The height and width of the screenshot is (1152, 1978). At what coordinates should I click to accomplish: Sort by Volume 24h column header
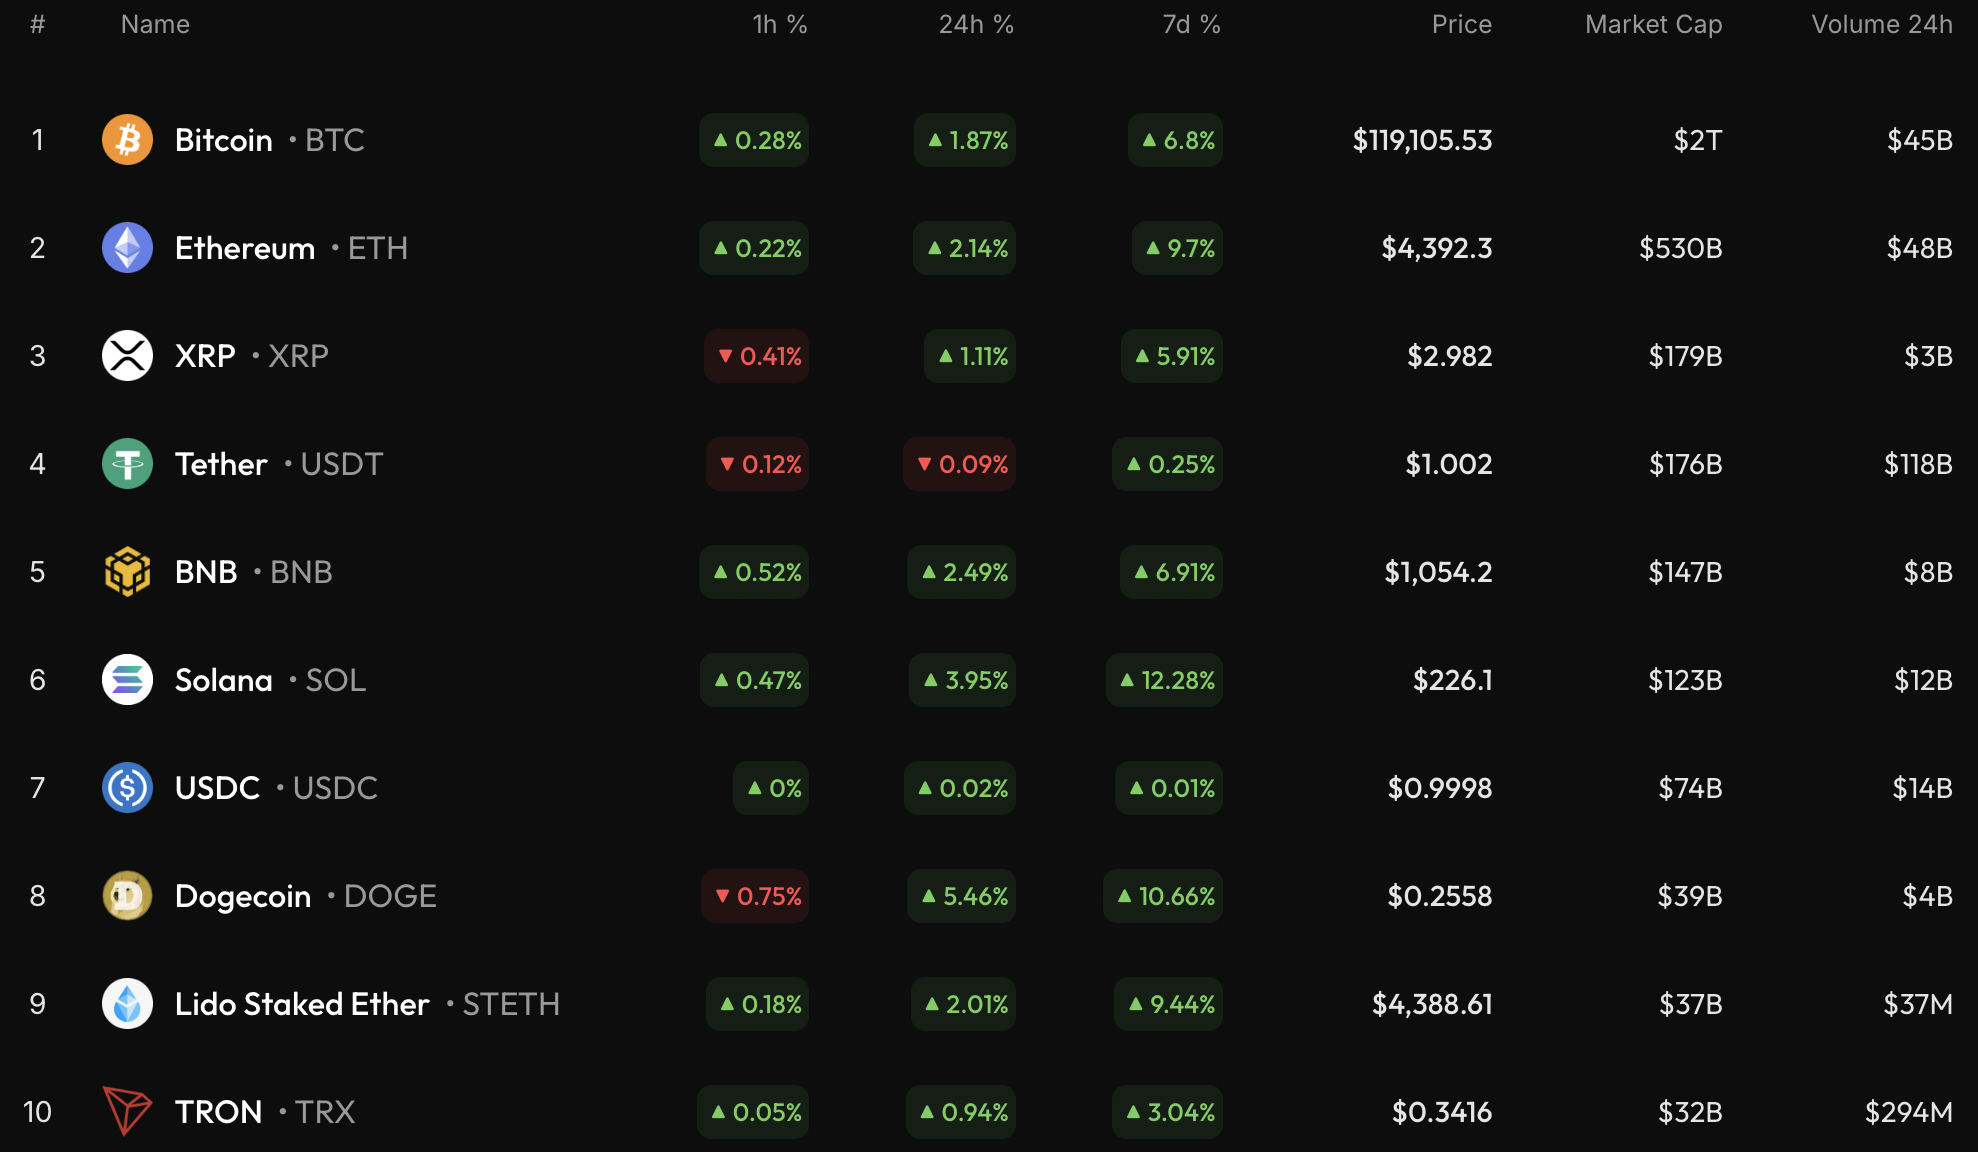[x=1881, y=24]
